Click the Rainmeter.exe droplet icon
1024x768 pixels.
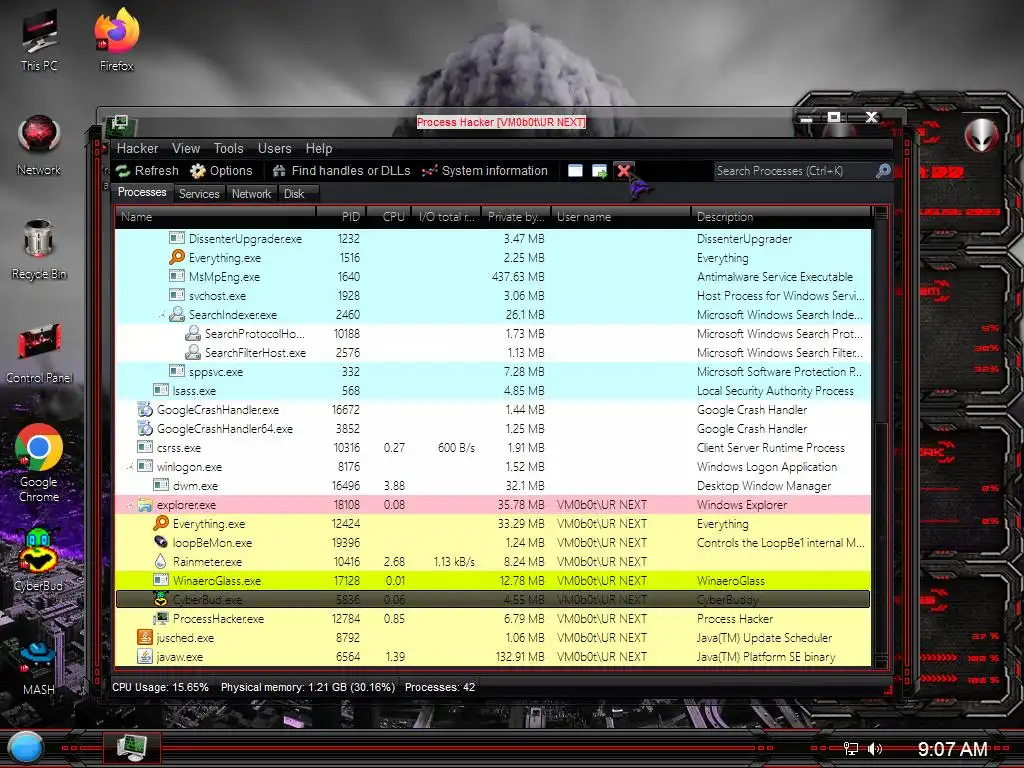(x=161, y=562)
